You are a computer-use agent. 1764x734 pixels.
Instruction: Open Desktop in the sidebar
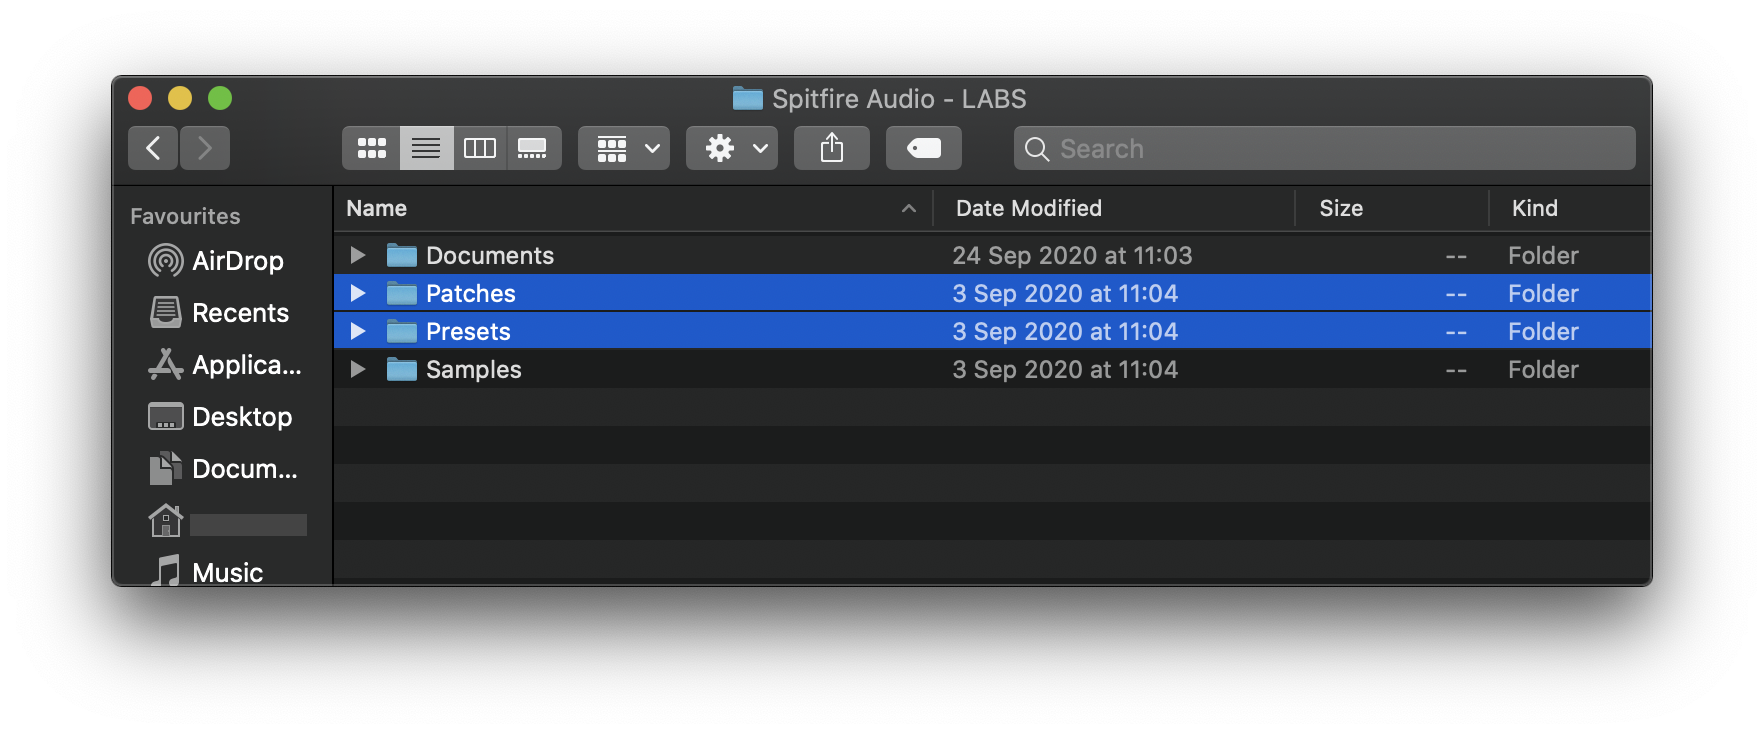(220, 417)
